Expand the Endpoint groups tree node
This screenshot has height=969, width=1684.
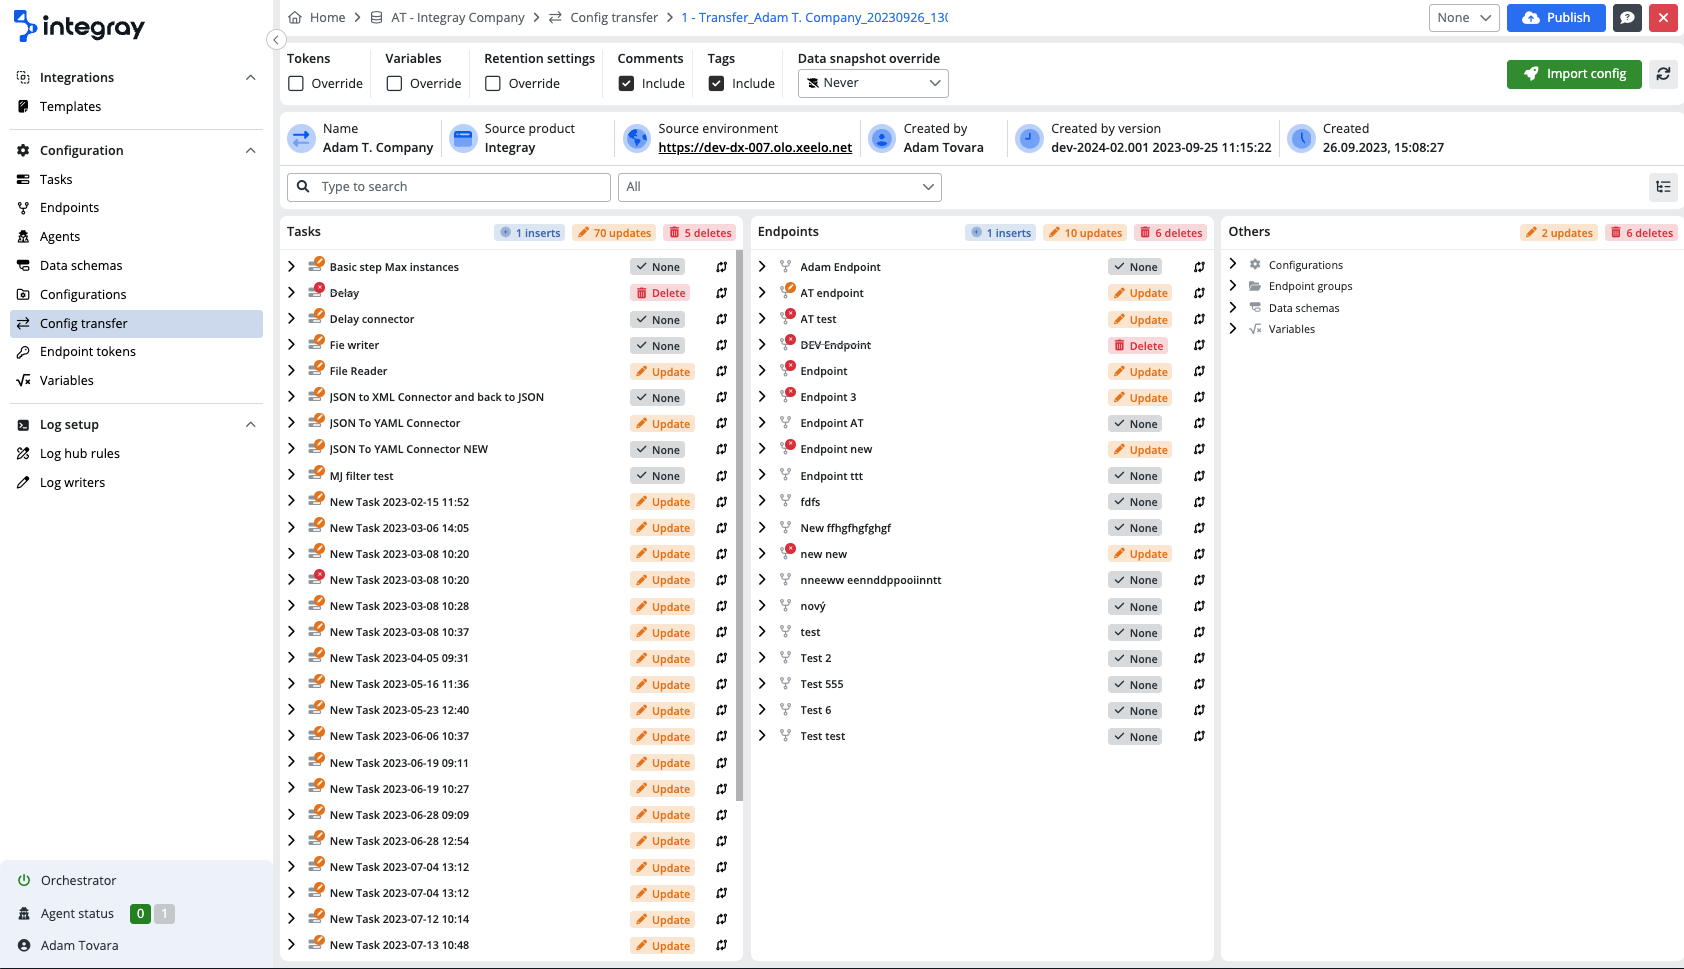click(1233, 286)
